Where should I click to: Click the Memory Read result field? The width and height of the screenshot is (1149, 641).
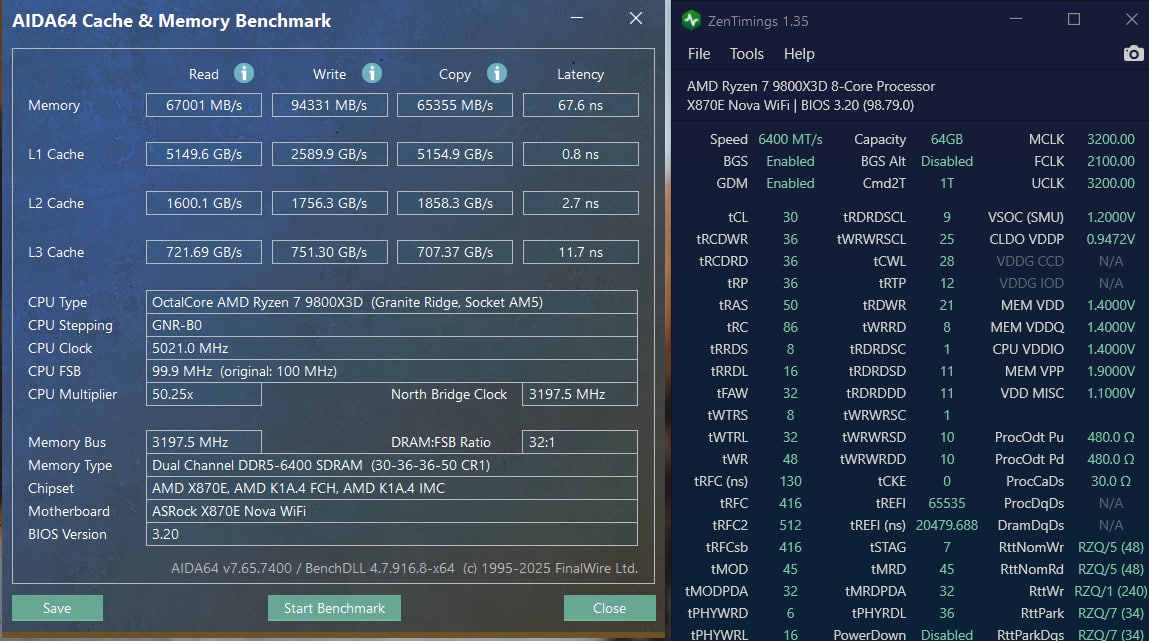(204, 105)
